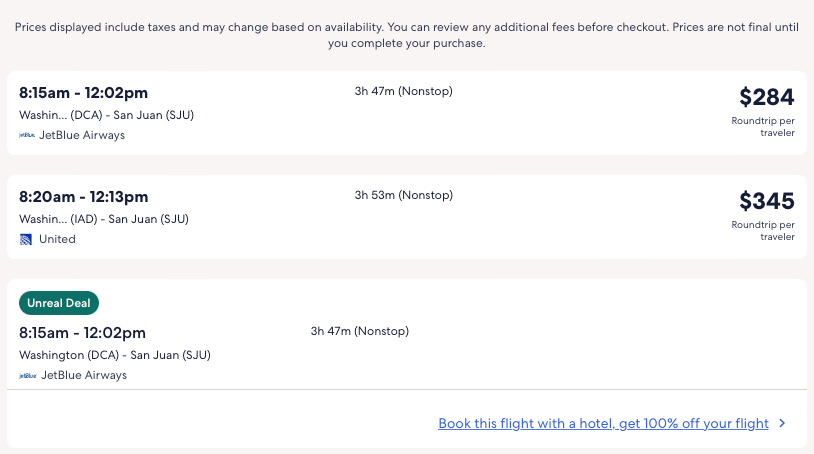Open the Unreal Deal badge
The image size is (814, 454).
[x=59, y=303]
